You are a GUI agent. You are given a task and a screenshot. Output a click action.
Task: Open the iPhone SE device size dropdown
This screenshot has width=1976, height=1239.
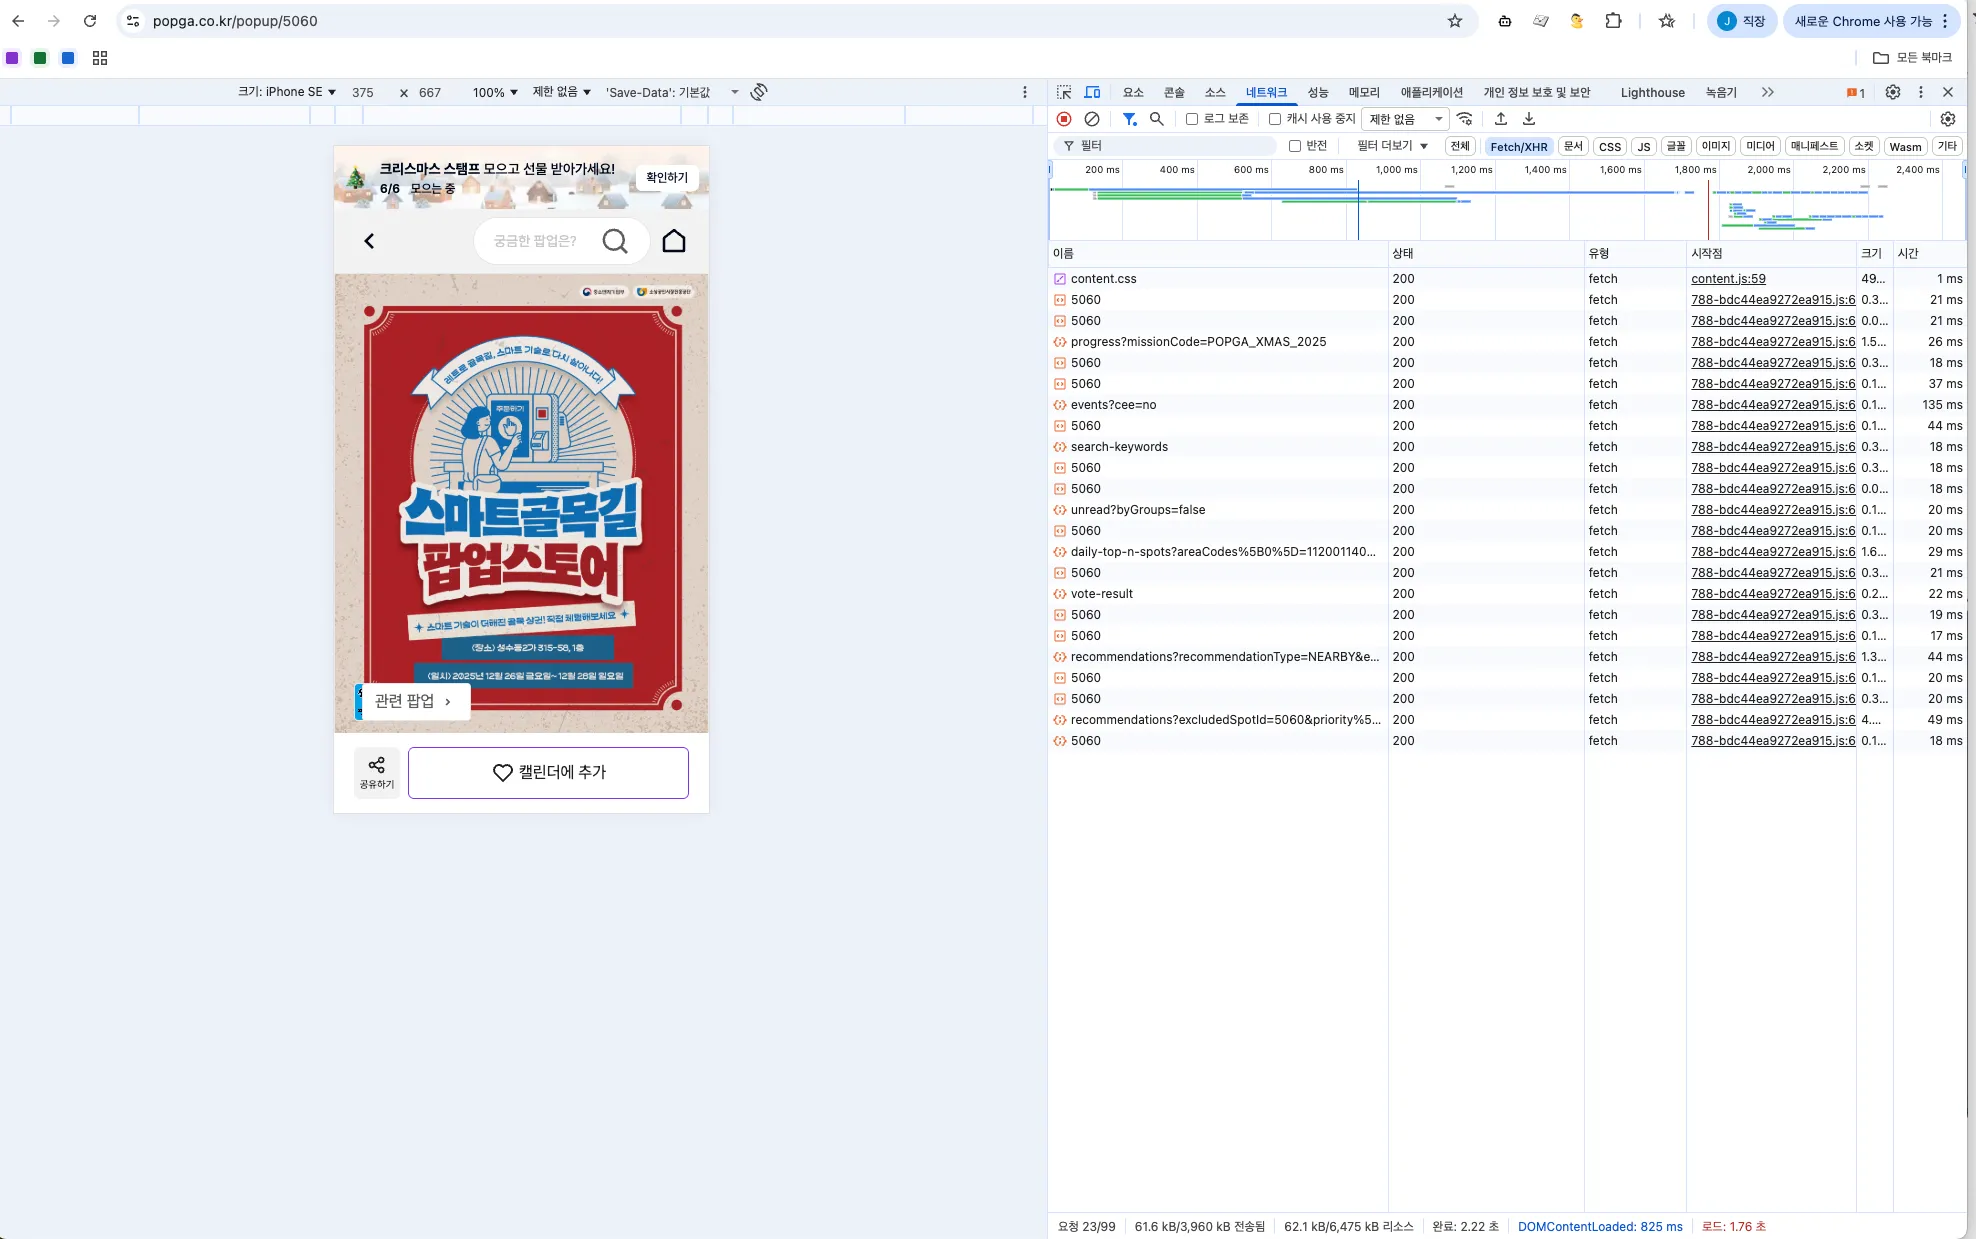tap(287, 92)
